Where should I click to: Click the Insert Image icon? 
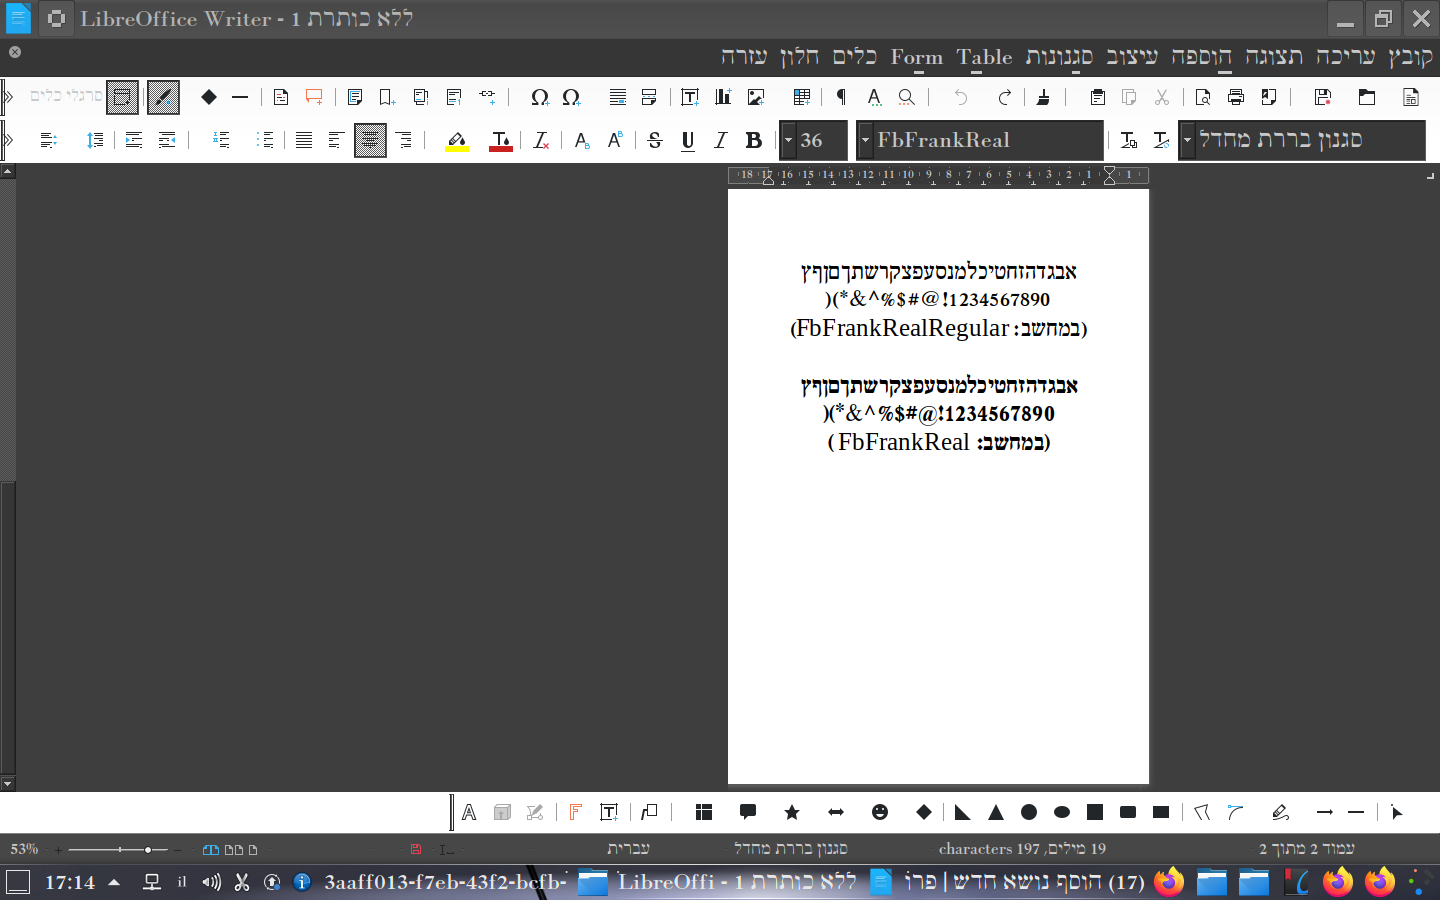(756, 97)
